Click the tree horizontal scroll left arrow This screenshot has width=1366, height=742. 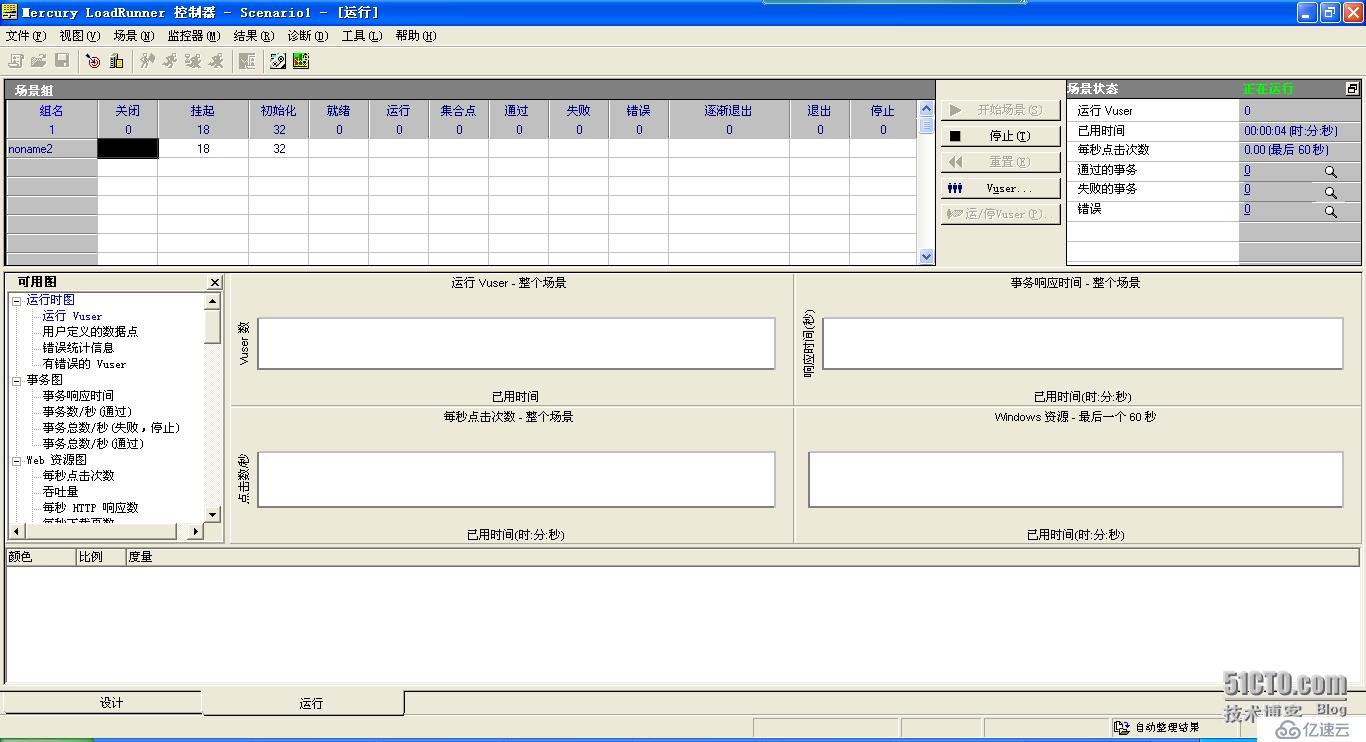(x=16, y=530)
